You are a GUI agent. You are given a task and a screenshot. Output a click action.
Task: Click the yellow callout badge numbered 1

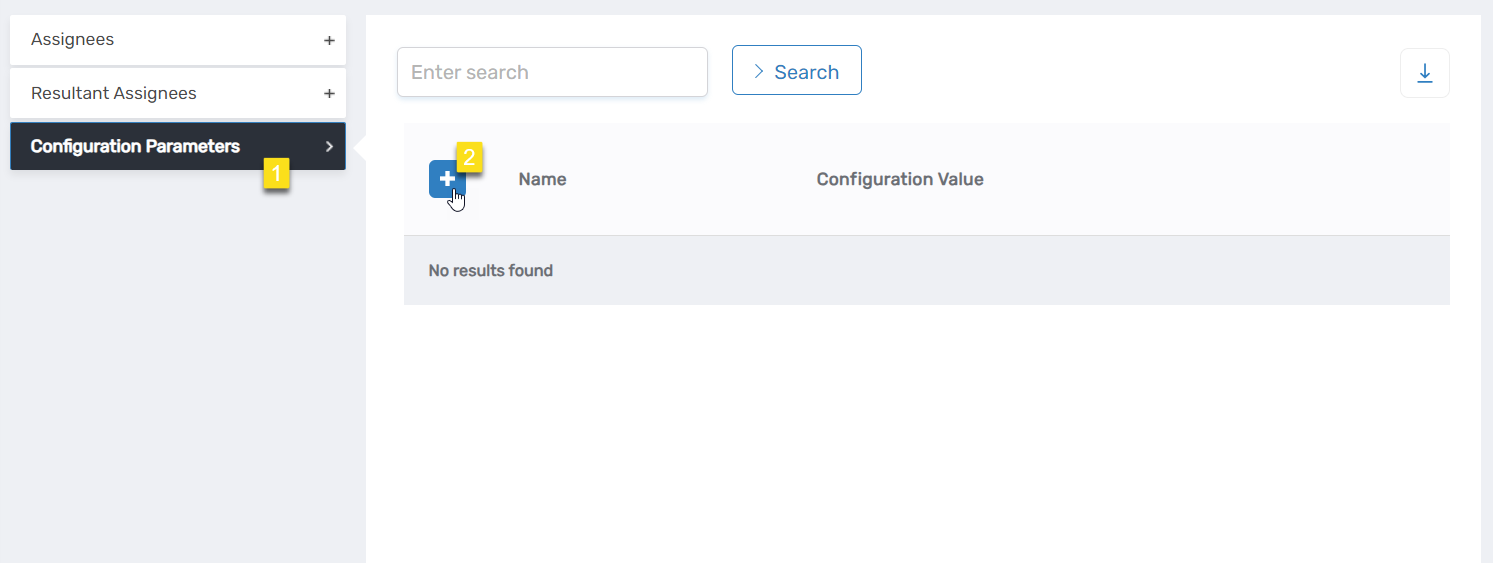click(x=276, y=173)
